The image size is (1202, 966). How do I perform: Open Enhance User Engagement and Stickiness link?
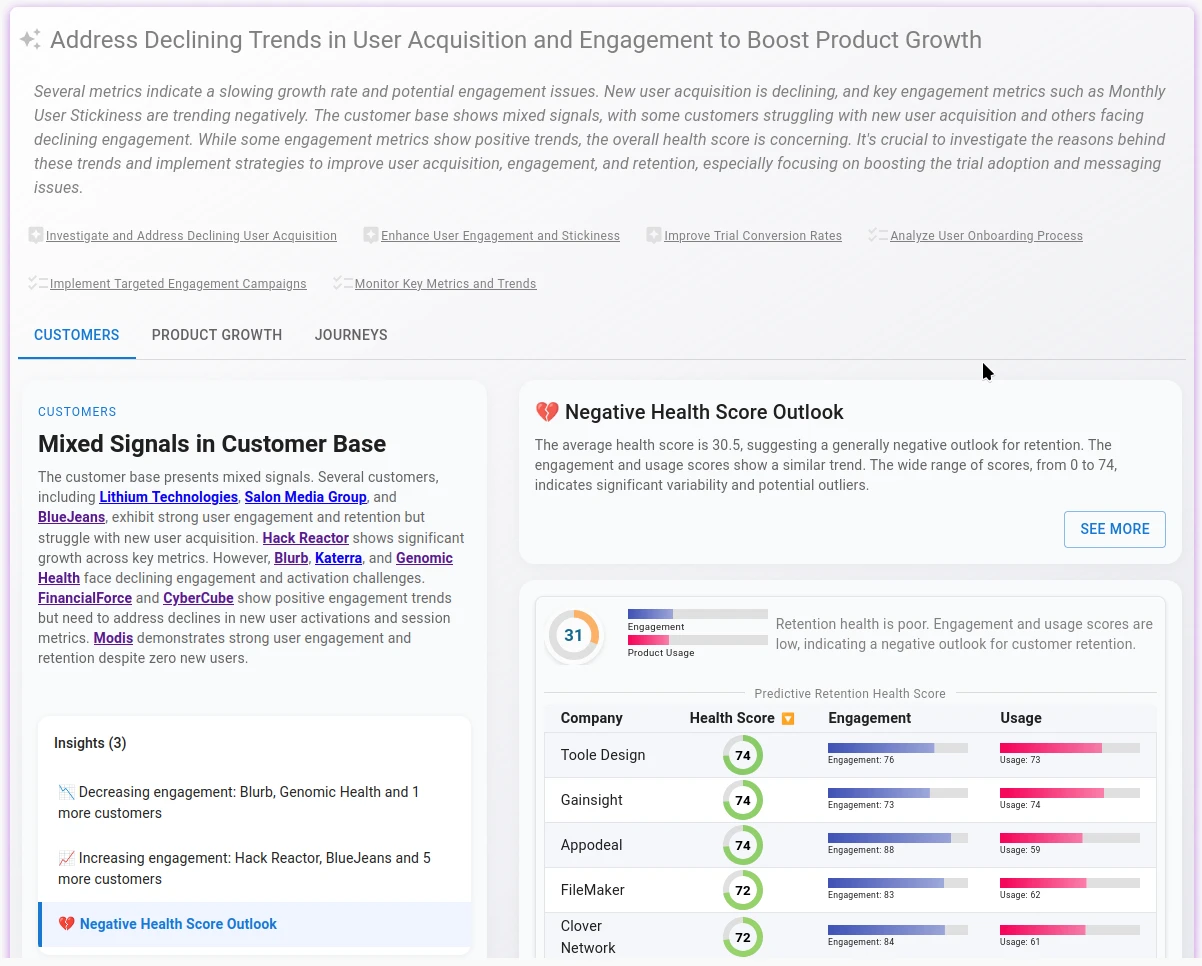500,236
